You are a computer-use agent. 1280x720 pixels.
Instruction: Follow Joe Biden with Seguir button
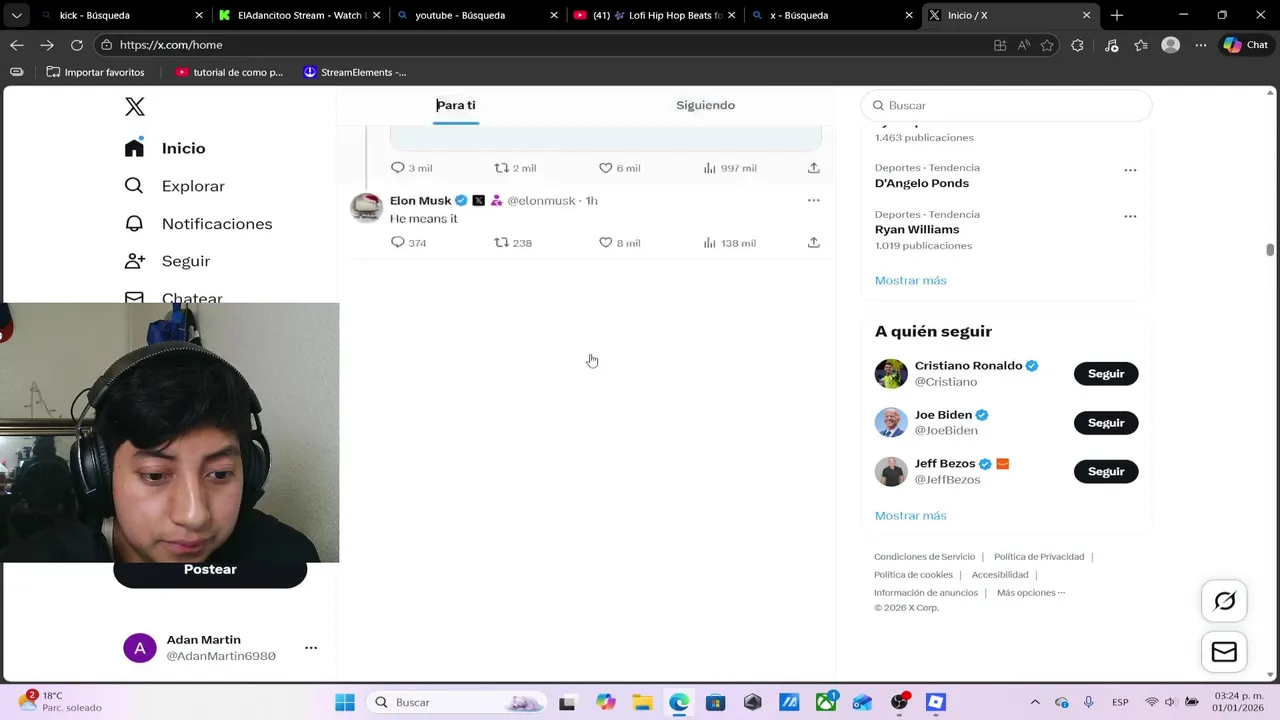pyautogui.click(x=1106, y=423)
